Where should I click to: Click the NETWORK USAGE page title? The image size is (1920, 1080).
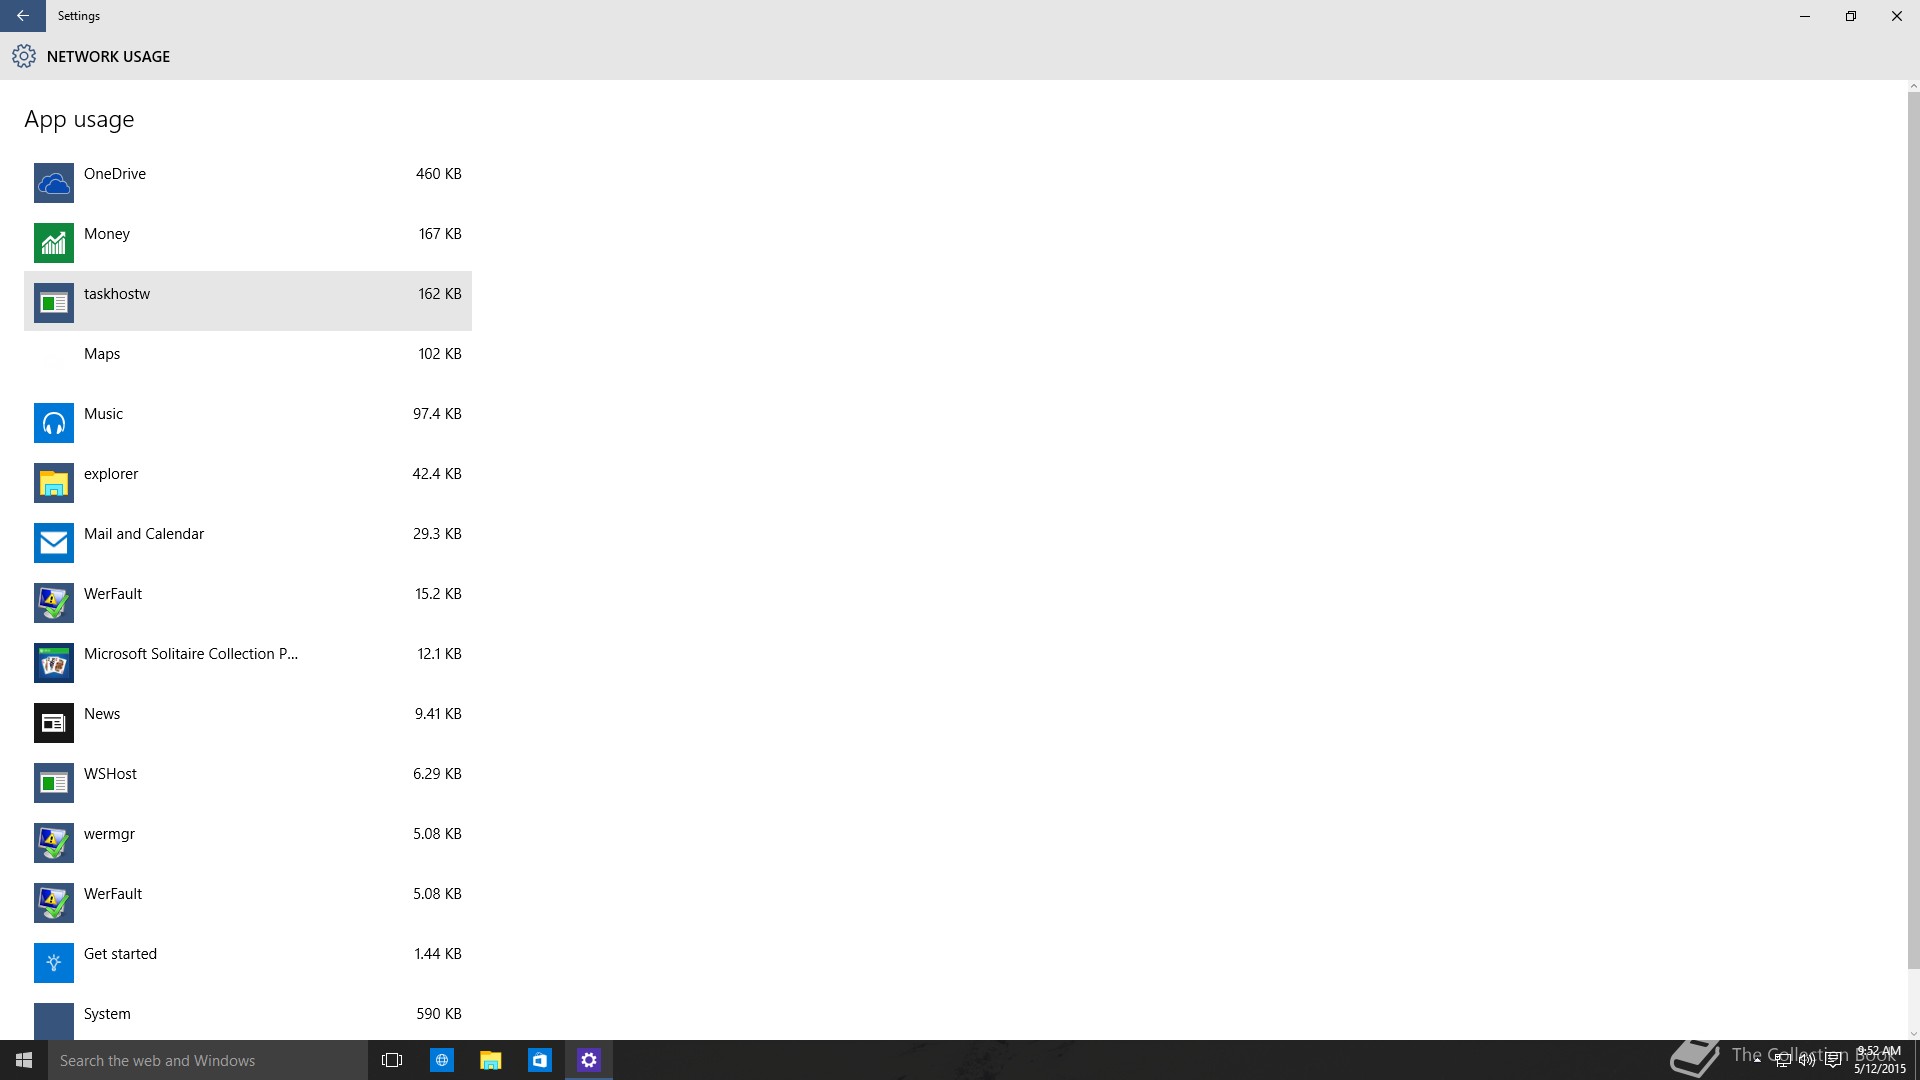pyautogui.click(x=108, y=57)
